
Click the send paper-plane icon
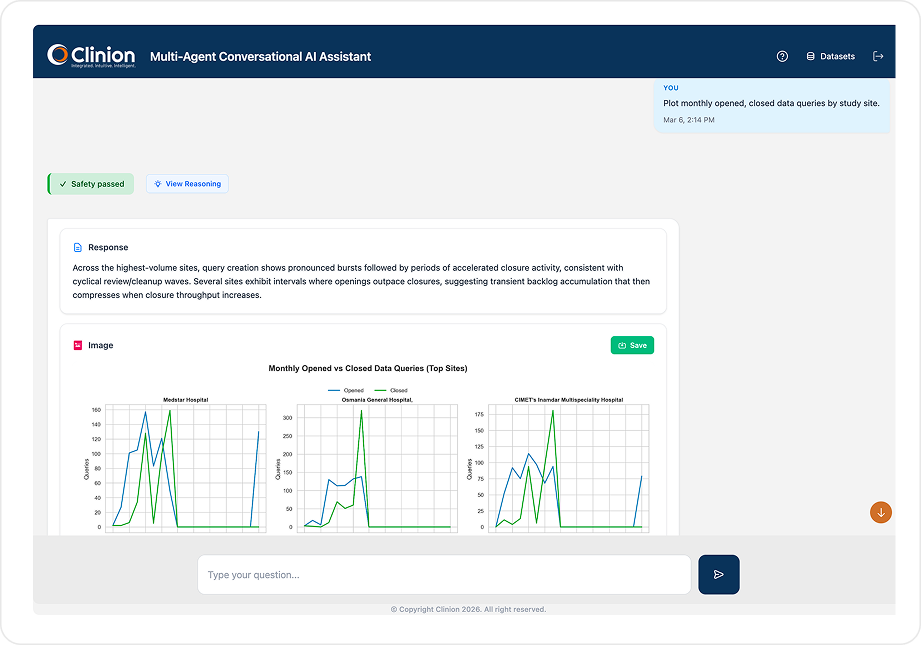pyautogui.click(x=718, y=574)
